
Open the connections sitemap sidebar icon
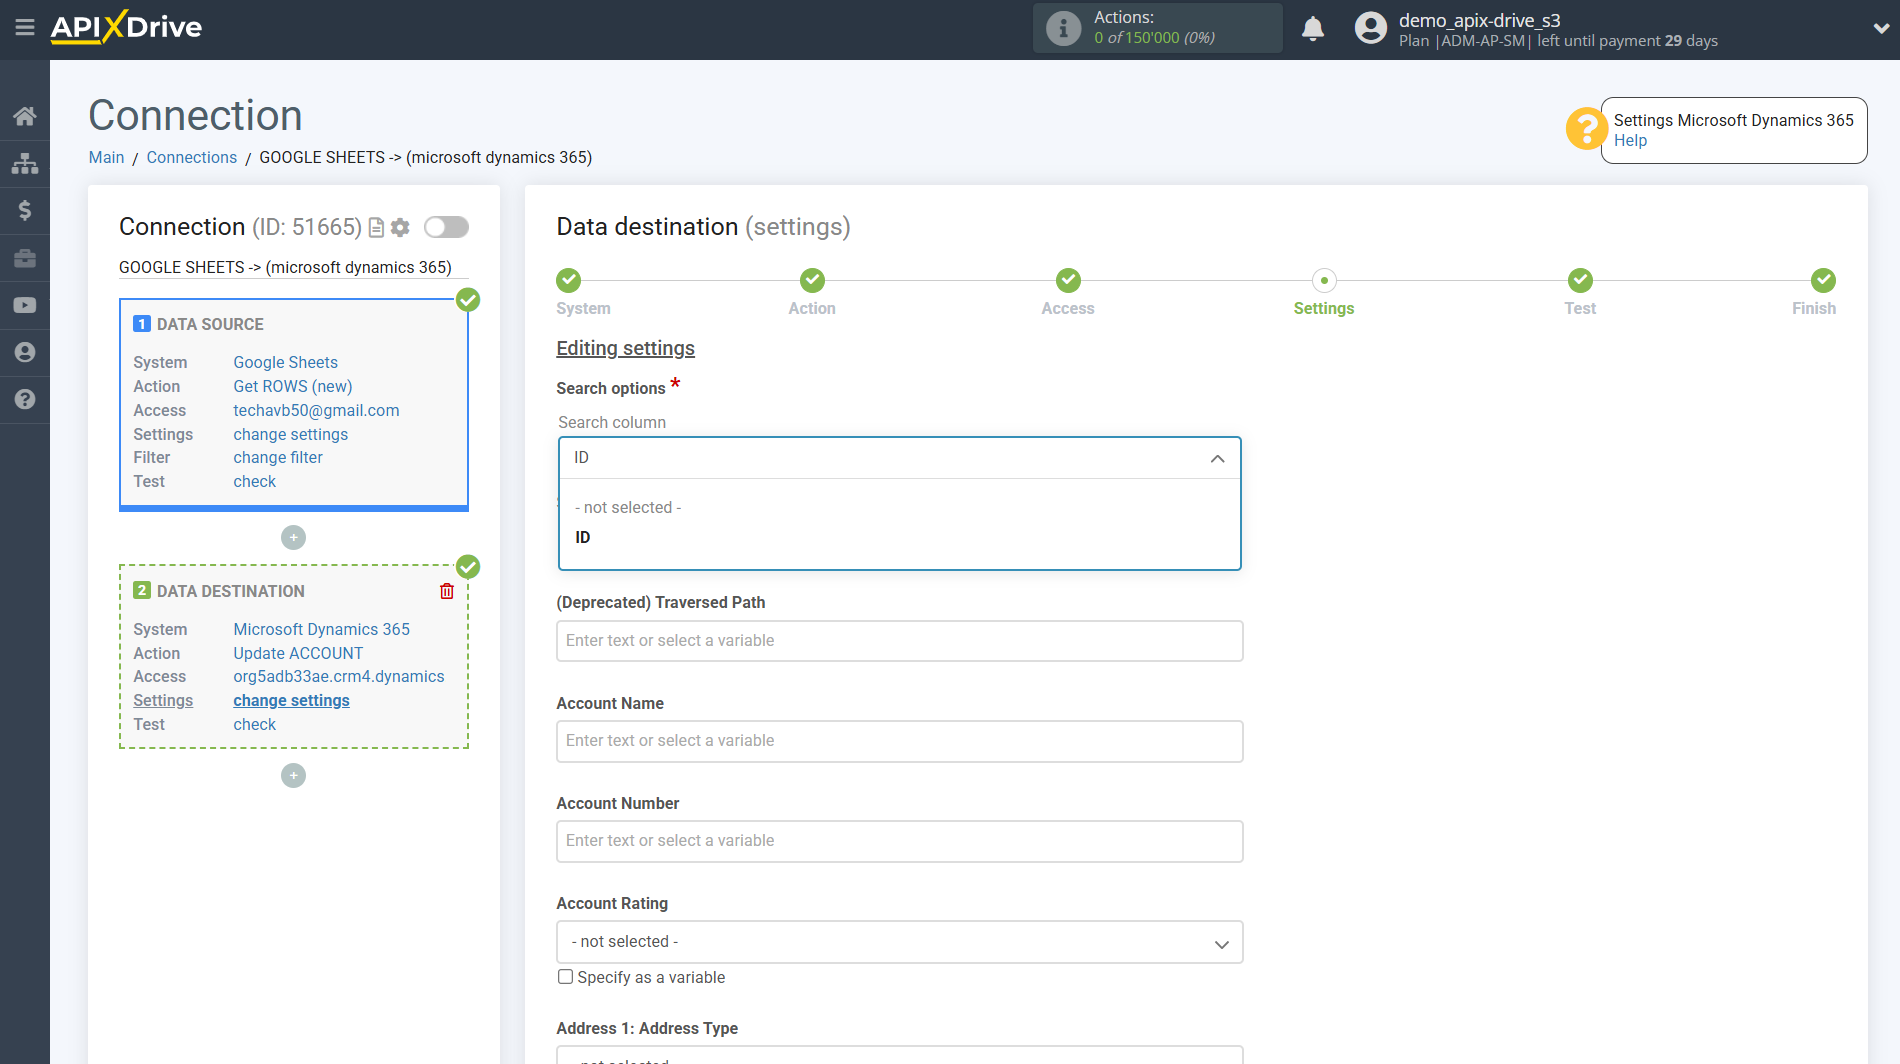pyautogui.click(x=25, y=163)
